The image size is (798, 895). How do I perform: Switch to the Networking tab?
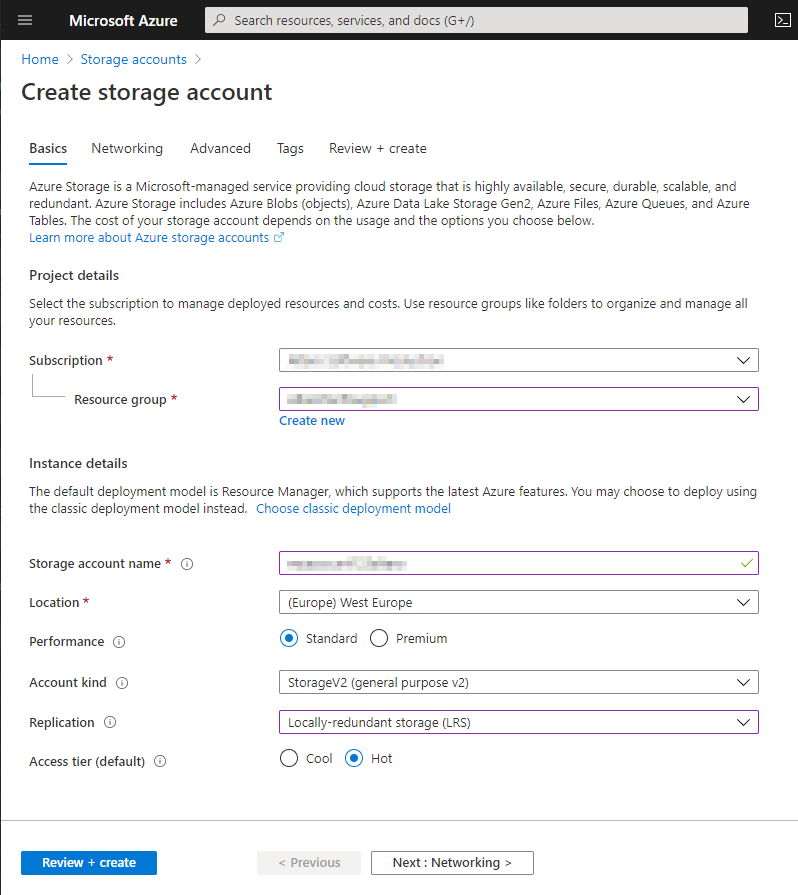click(x=127, y=148)
